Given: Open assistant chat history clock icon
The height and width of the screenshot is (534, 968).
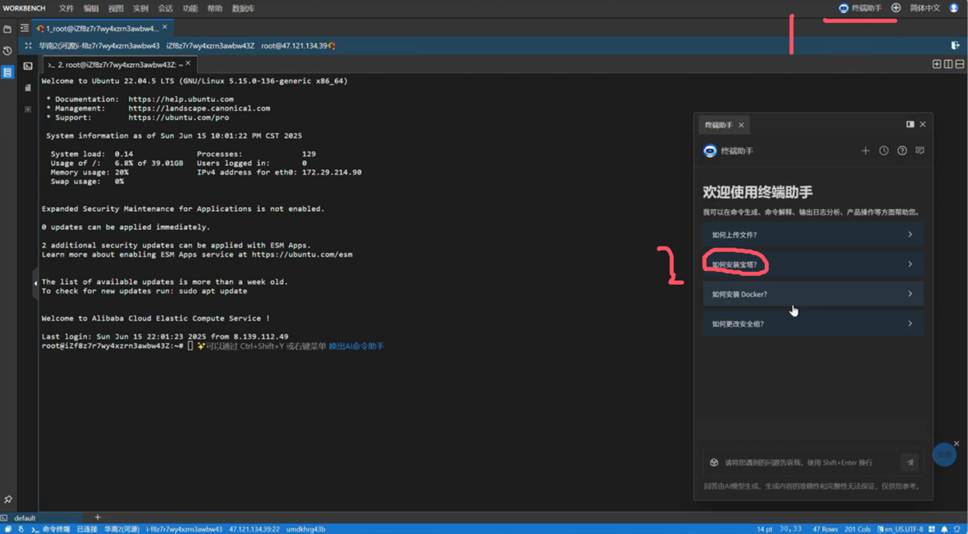Looking at the screenshot, I should coord(884,151).
